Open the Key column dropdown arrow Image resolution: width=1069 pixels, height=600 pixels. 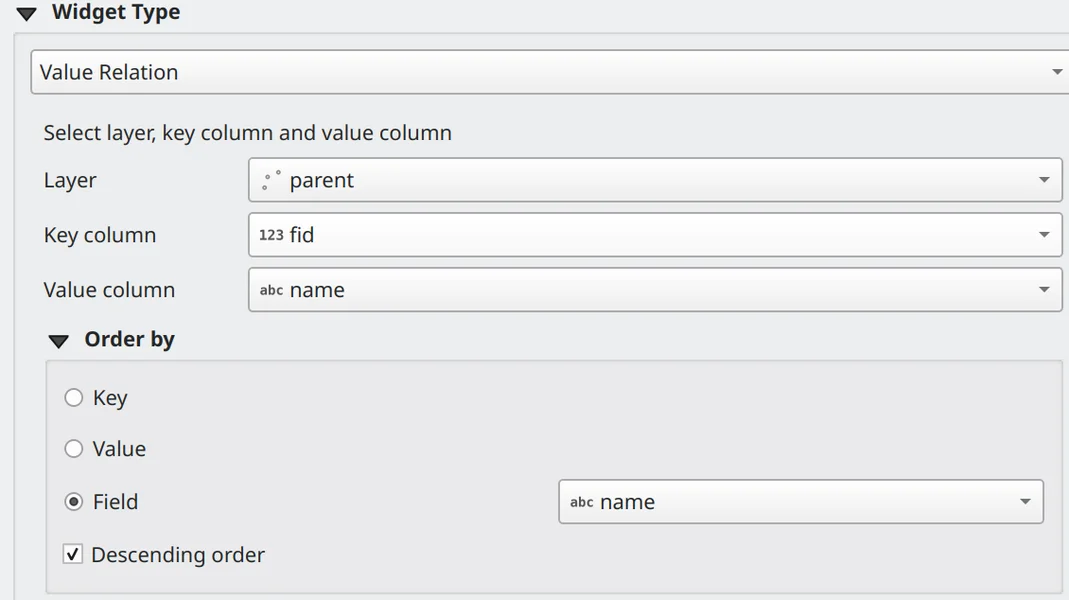coord(1043,235)
